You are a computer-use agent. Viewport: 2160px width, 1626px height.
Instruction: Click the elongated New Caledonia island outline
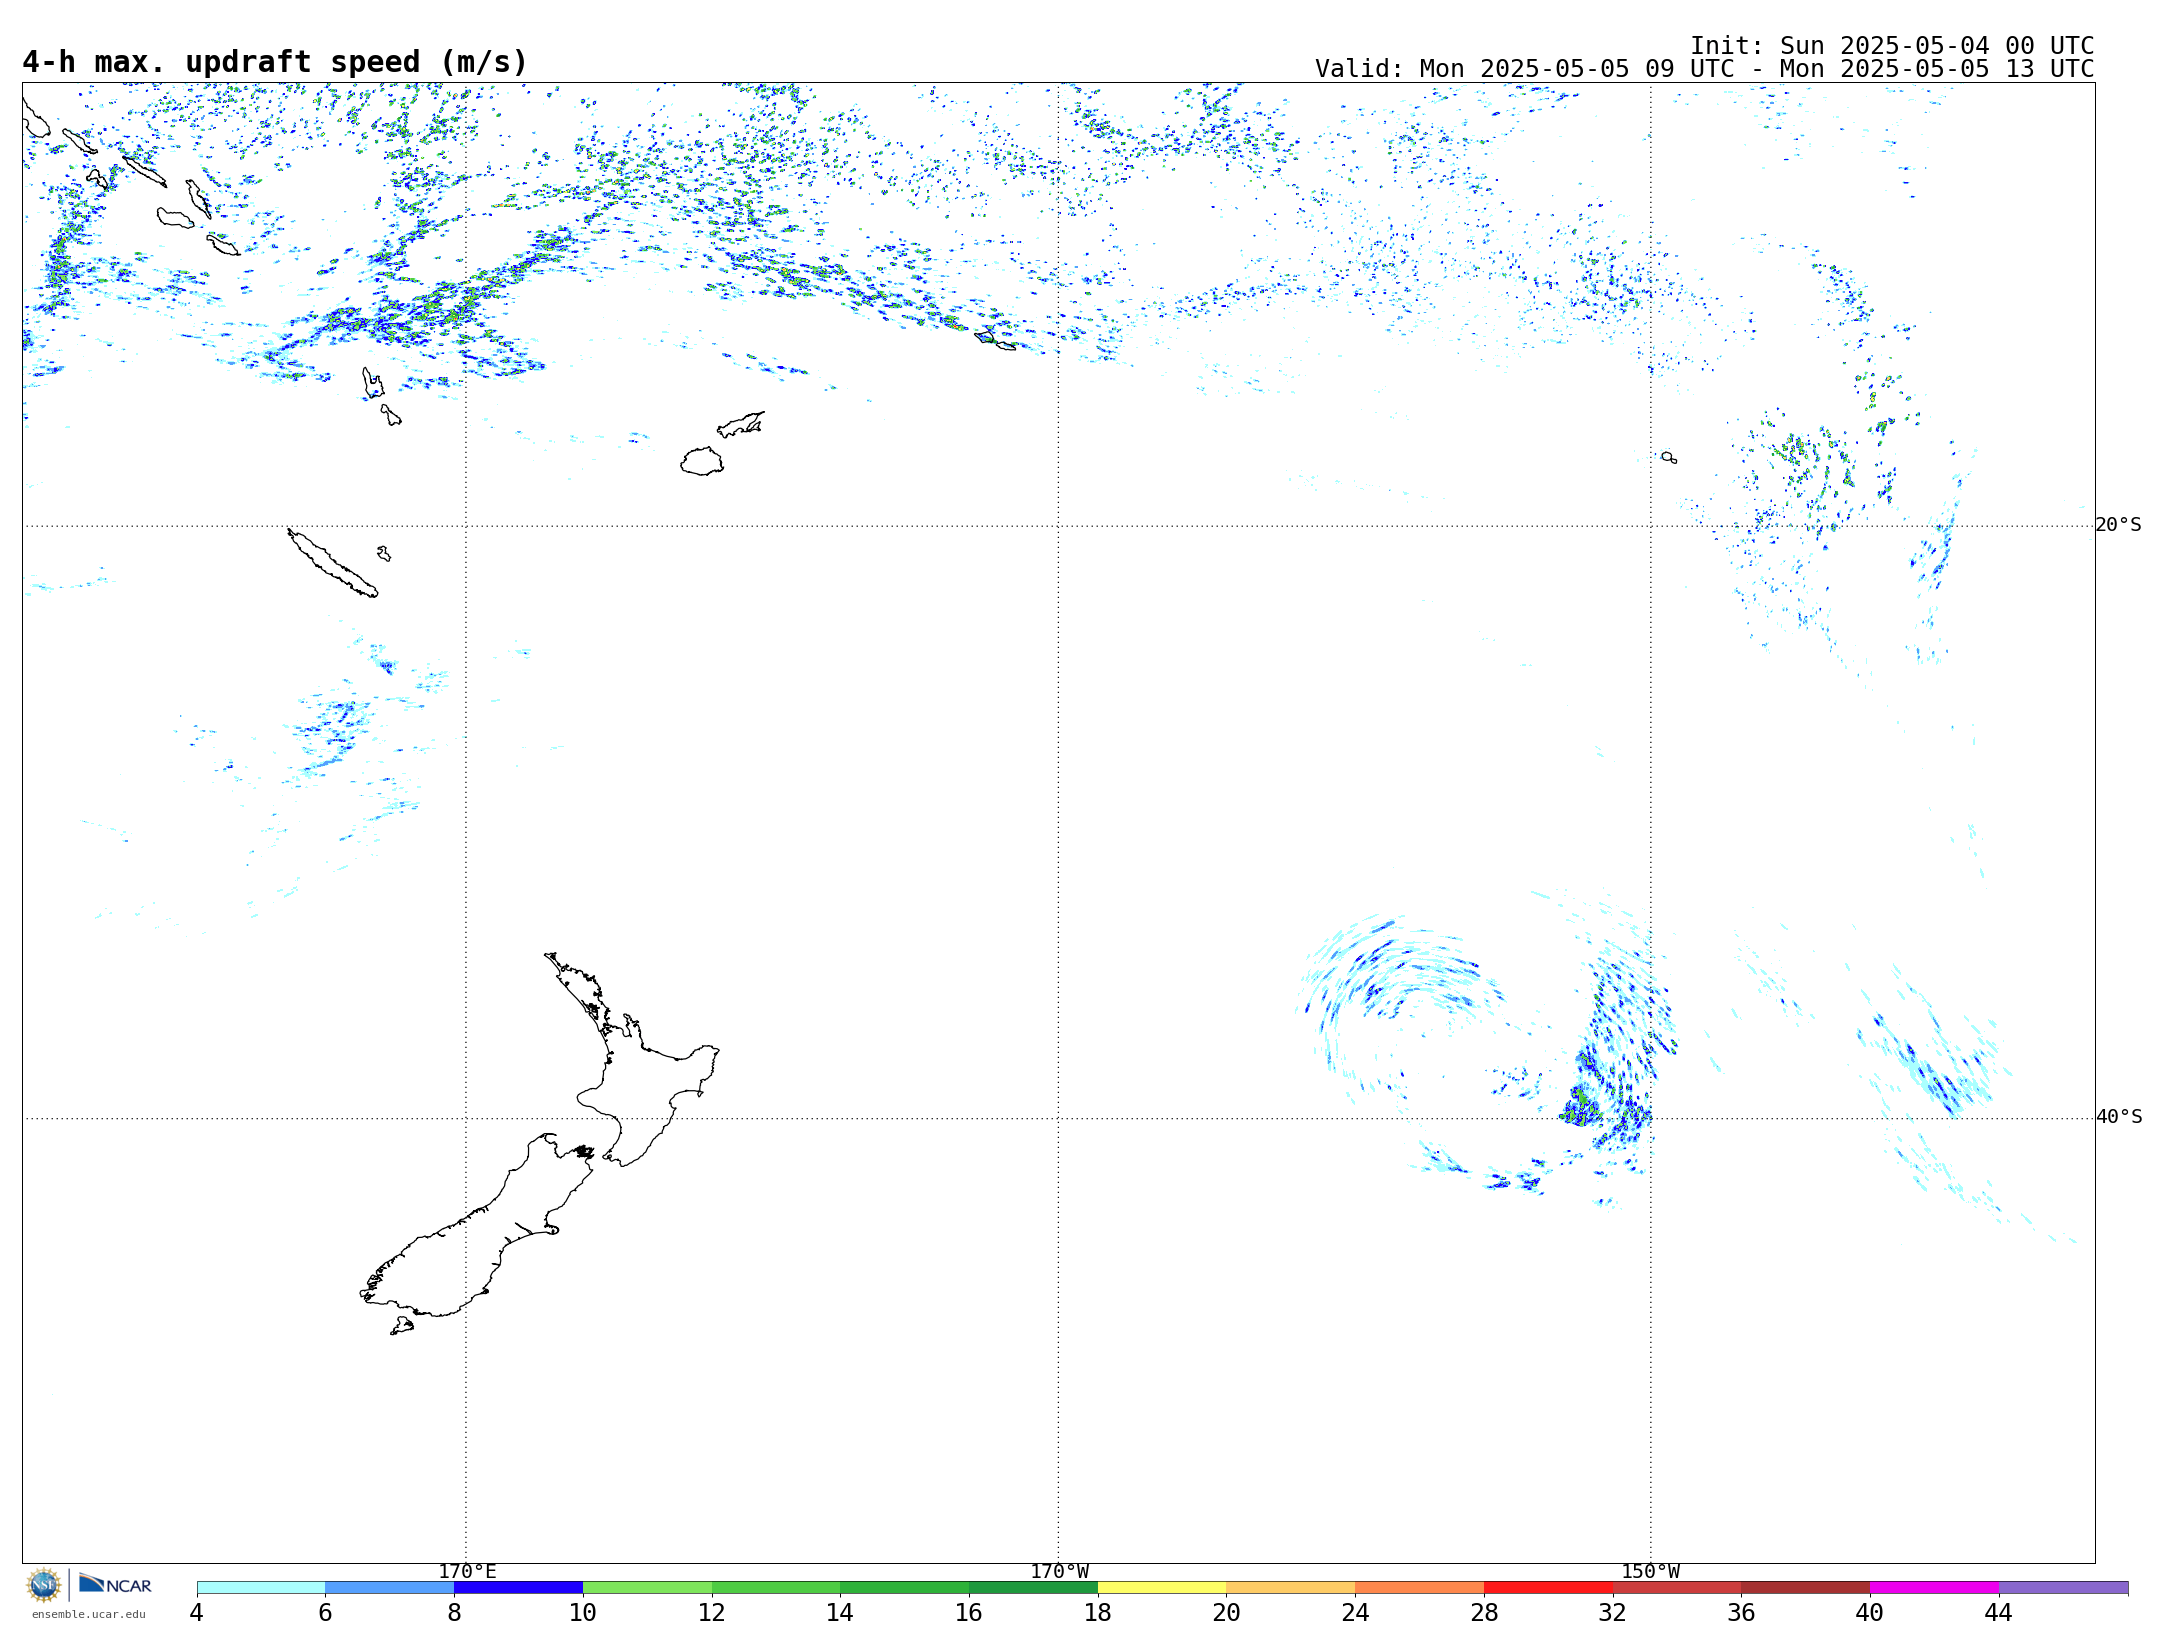pos(331,563)
